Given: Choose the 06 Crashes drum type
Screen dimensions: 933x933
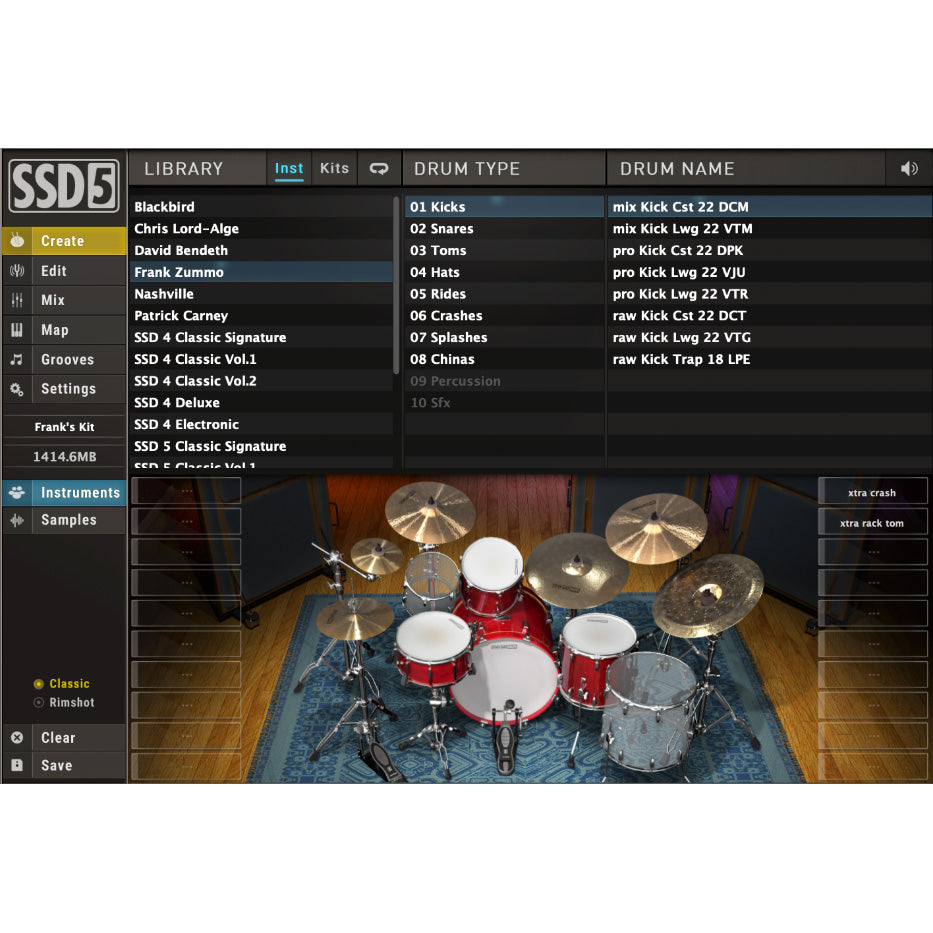Looking at the screenshot, I should [504, 315].
